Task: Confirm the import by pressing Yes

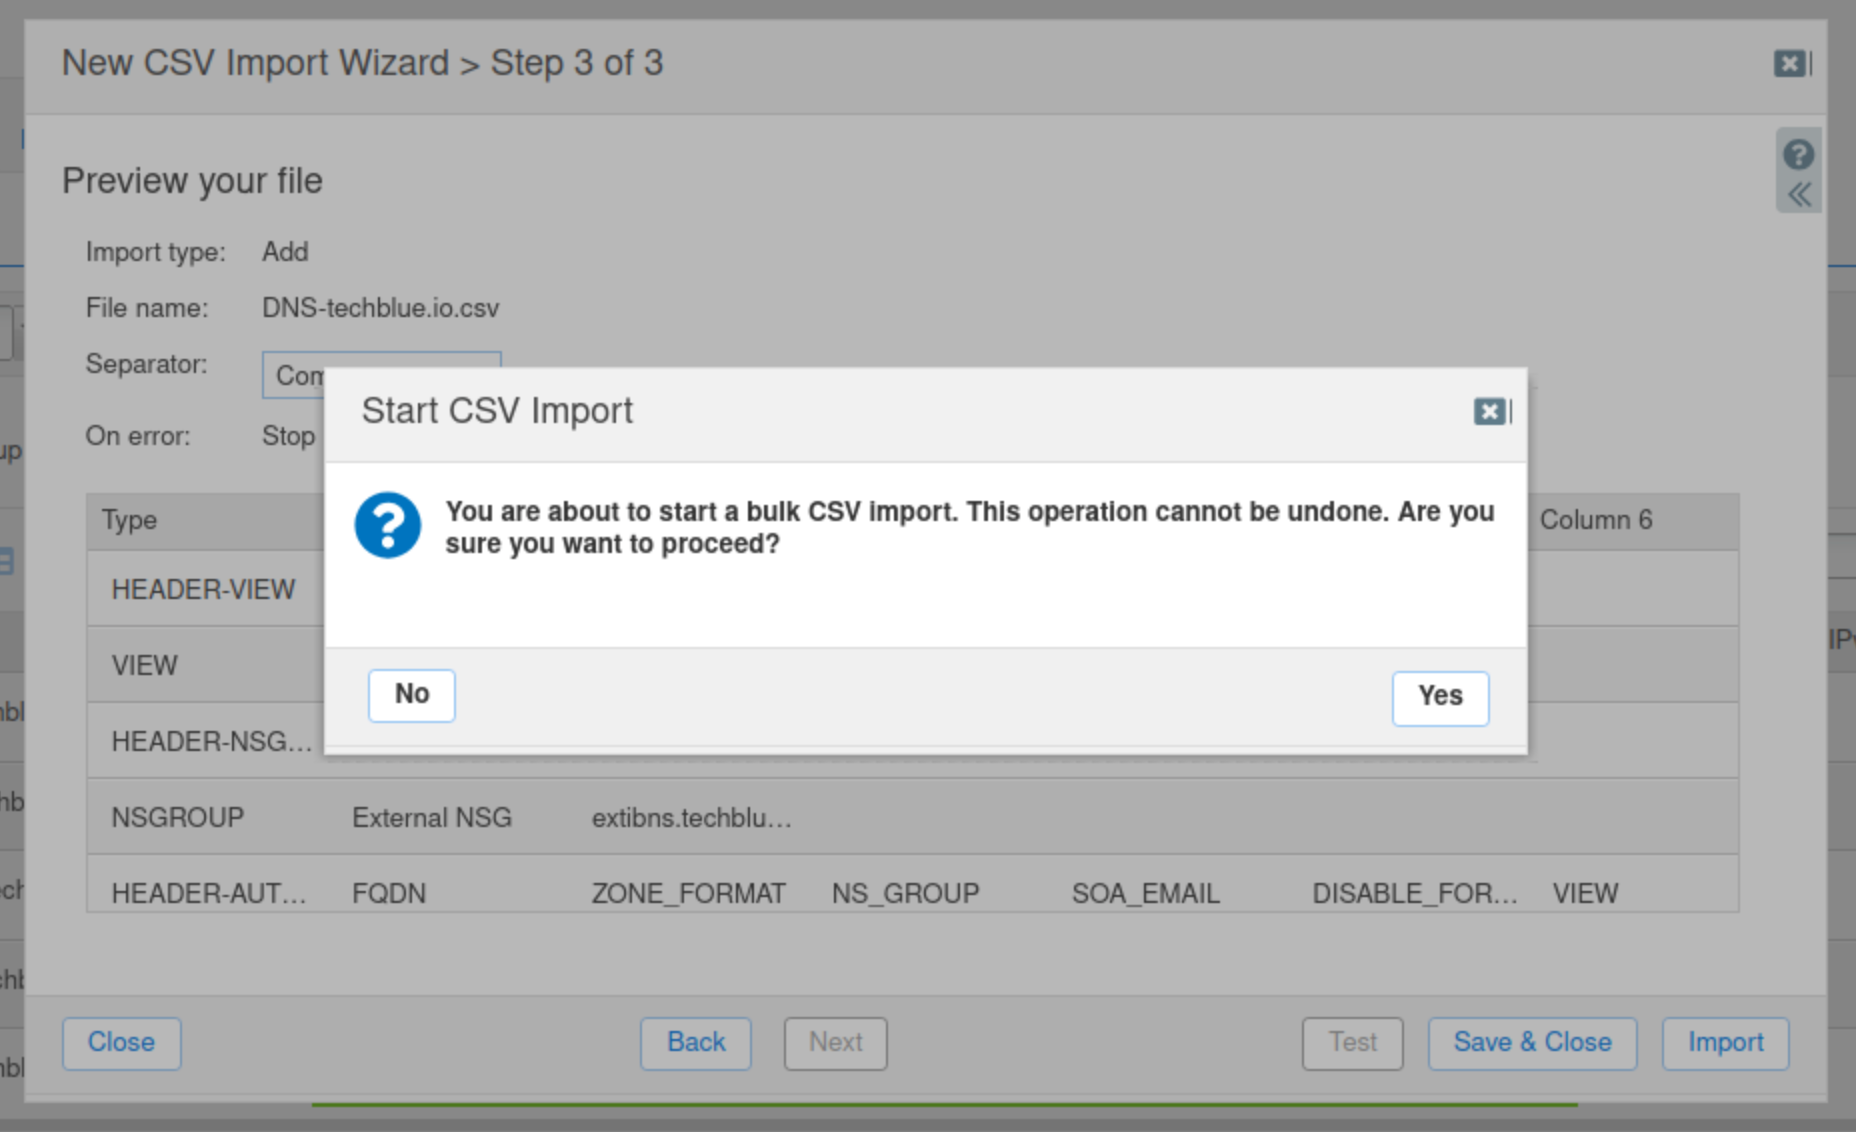Action: 1439,697
